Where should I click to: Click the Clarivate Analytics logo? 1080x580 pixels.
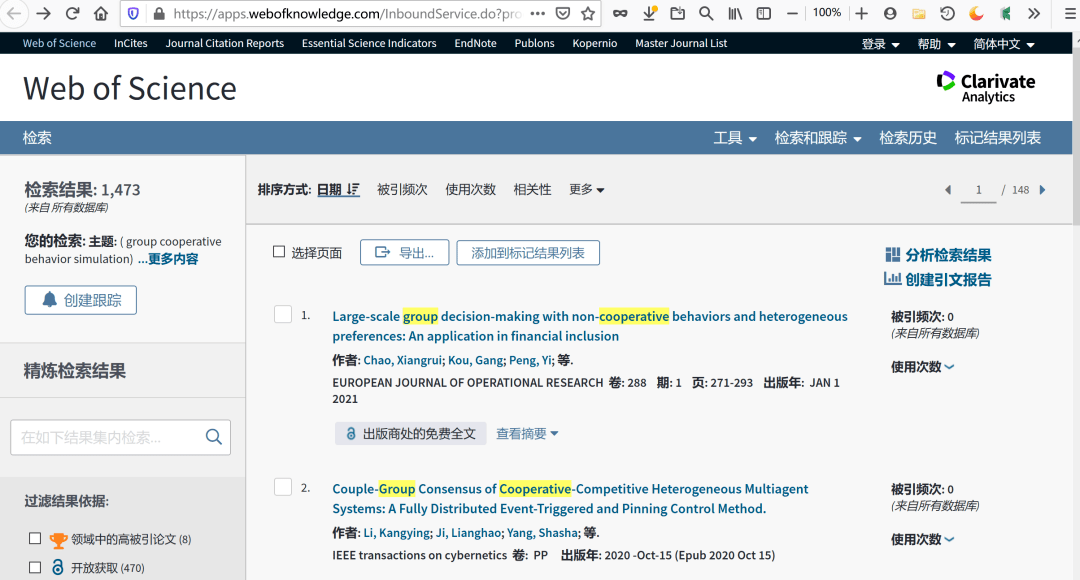[986, 87]
